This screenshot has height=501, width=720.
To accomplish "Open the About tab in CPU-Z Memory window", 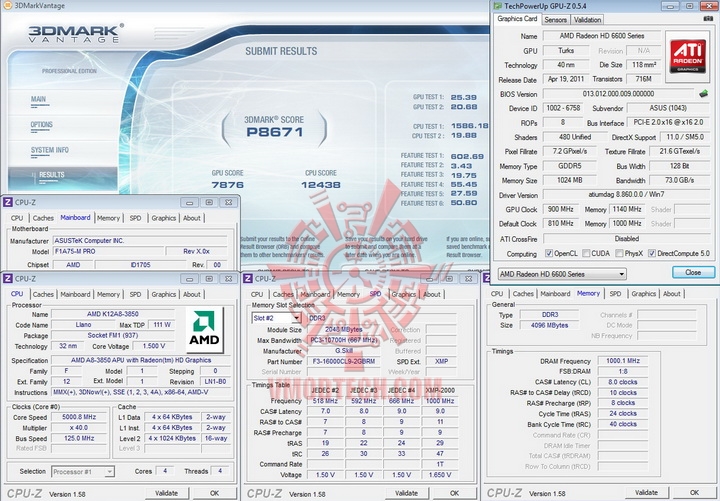I will [671, 294].
